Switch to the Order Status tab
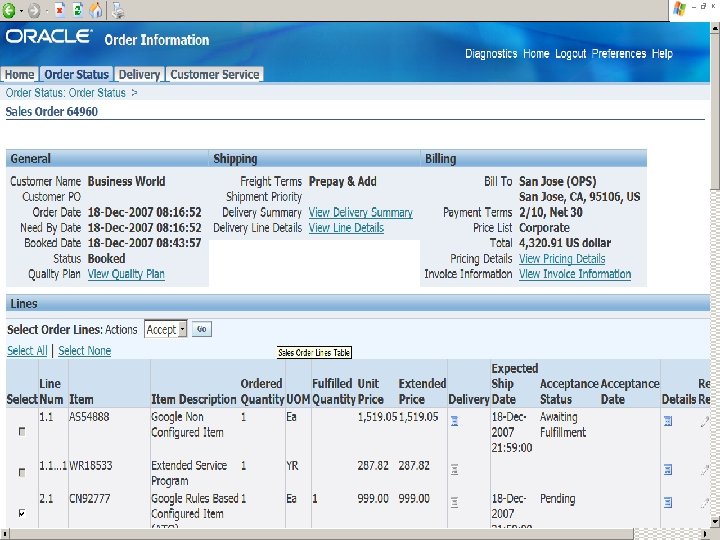This screenshot has height=540, width=720. pyautogui.click(x=77, y=74)
